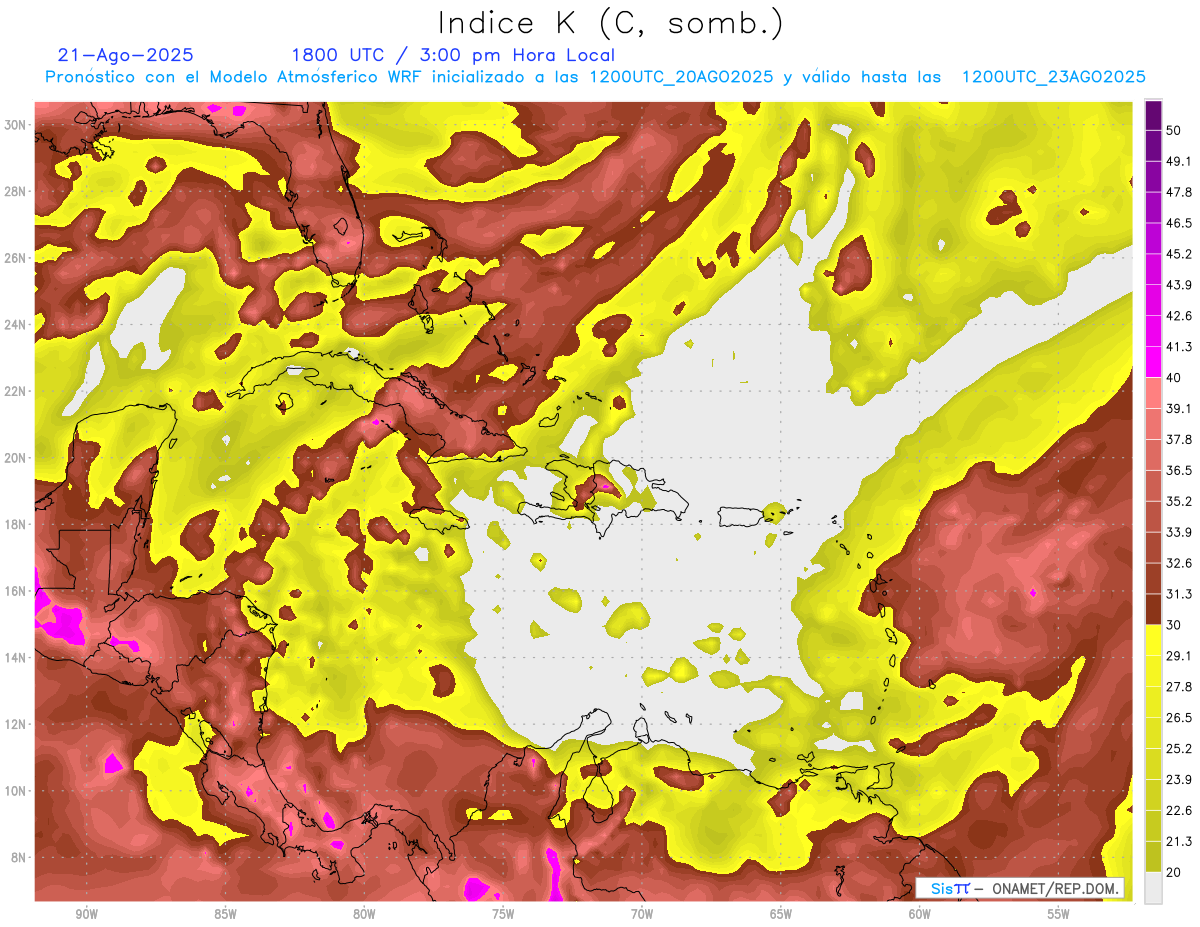Click latitude label "24N"
The width and height of the screenshot is (1200, 927).
point(17,325)
